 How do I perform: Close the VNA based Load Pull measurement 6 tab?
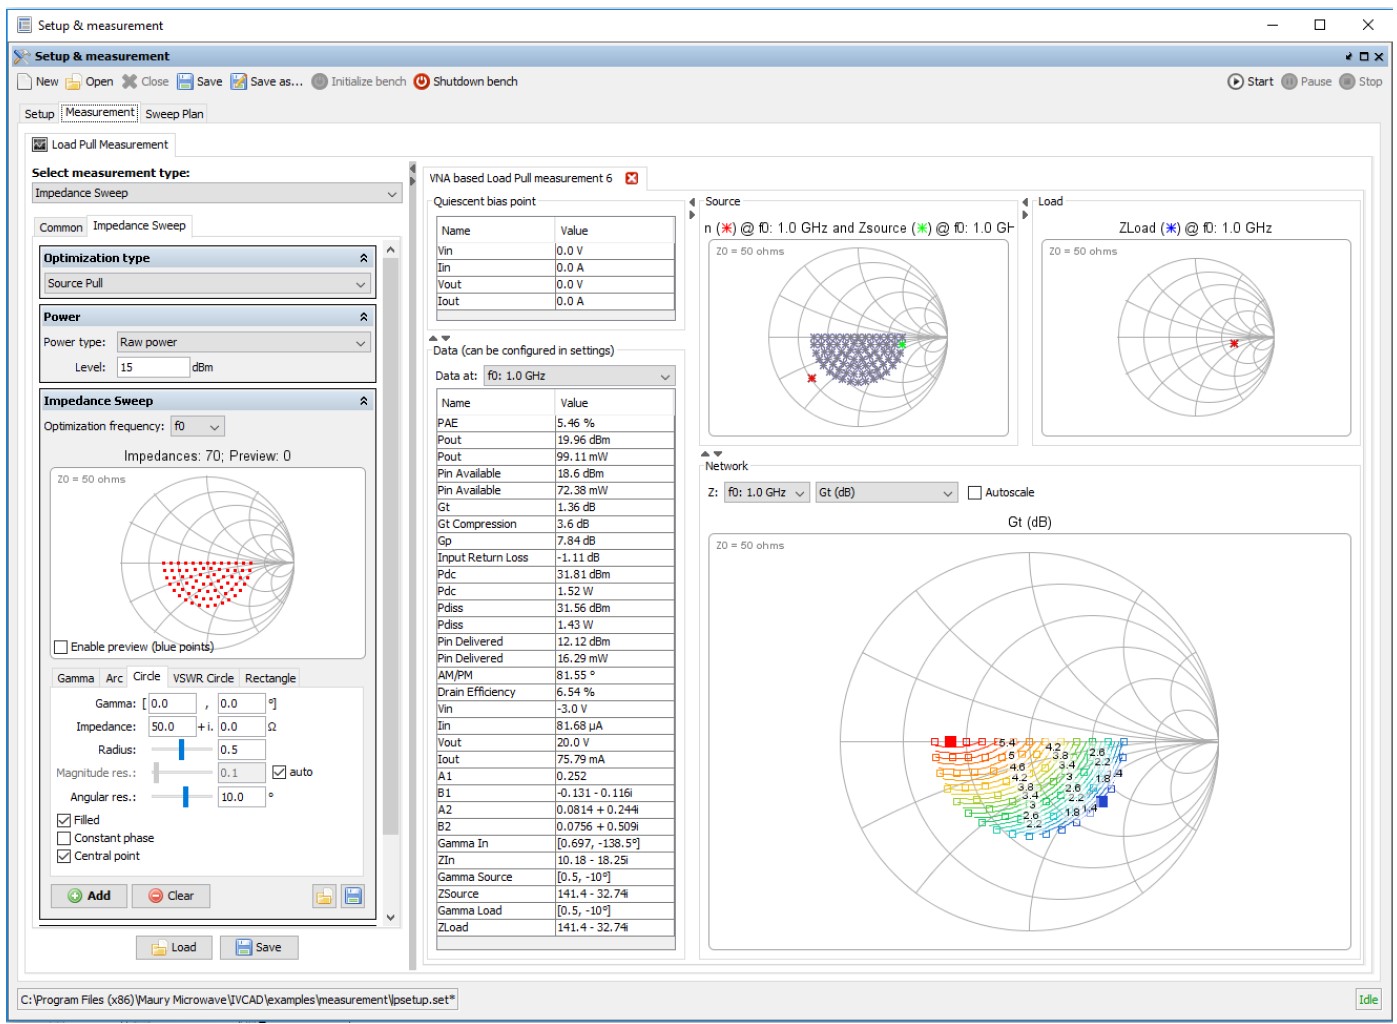(x=632, y=178)
